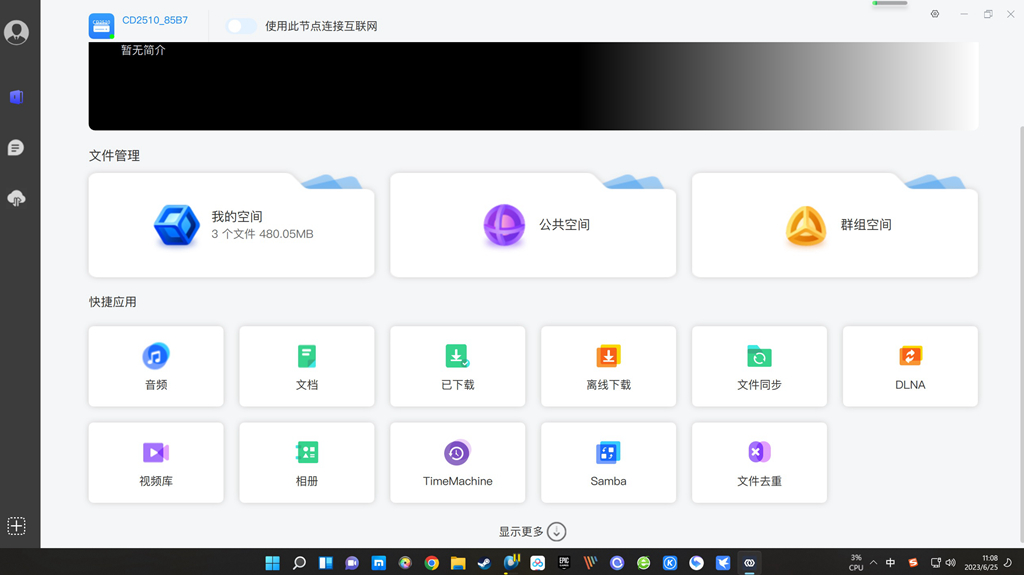Open the messages icon in the sidebar
The width and height of the screenshot is (1024, 575).
pyautogui.click(x=16, y=148)
